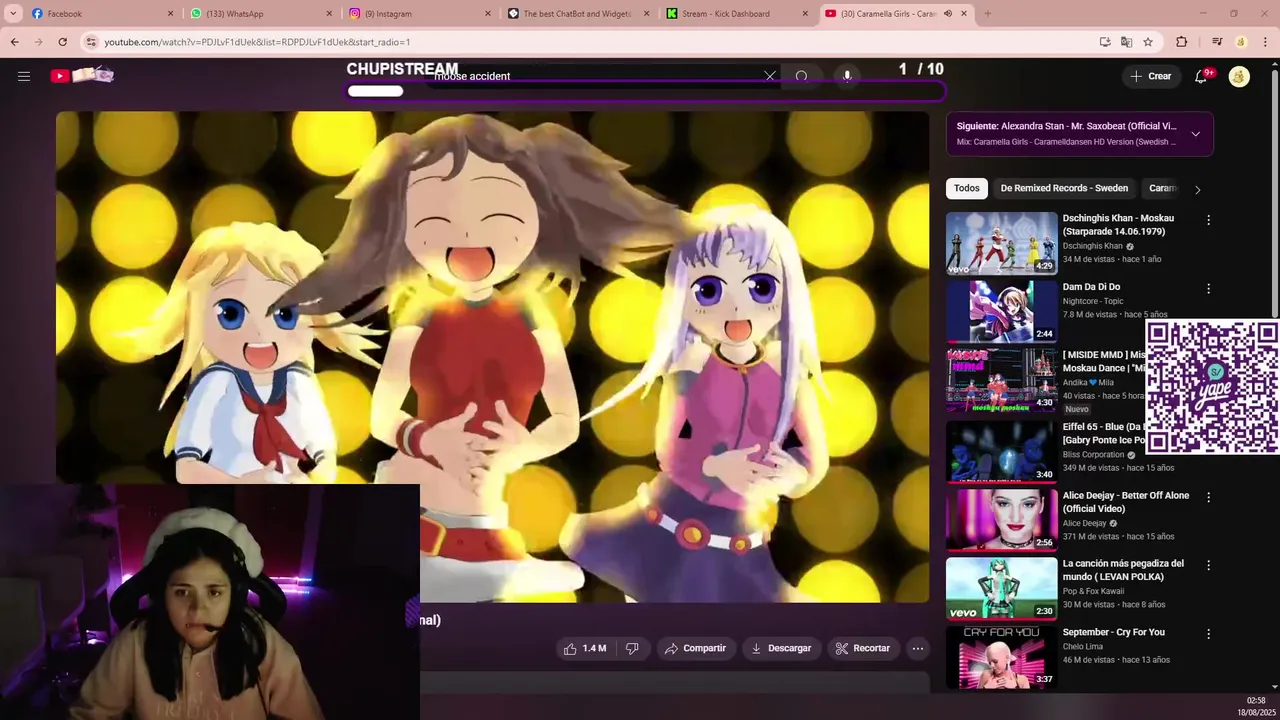This screenshot has width=1280, height=720.
Task: Click the "Alice Deejay" channel name
Action: click(x=1084, y=523)
